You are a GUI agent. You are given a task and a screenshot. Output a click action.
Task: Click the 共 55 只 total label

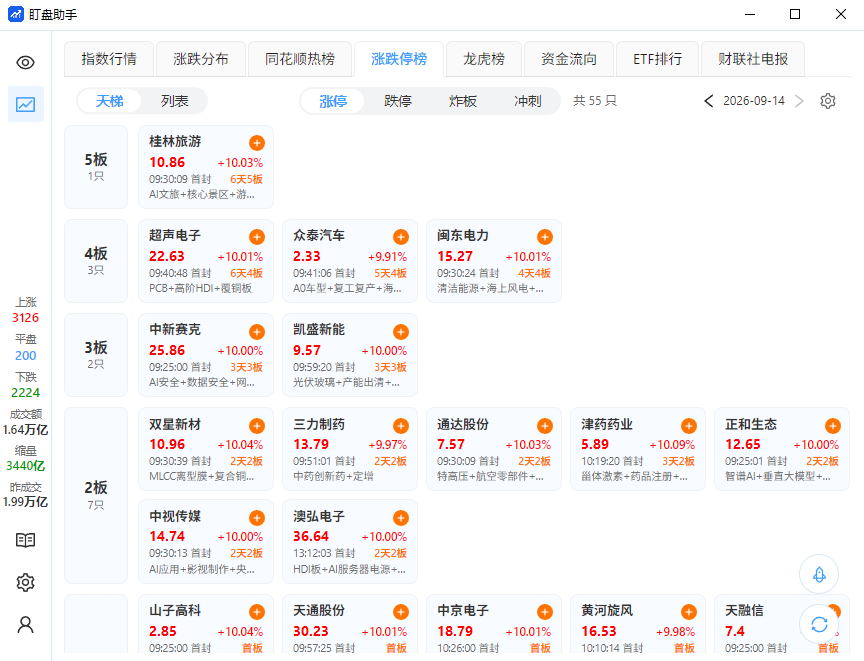(x=595, y=101)
